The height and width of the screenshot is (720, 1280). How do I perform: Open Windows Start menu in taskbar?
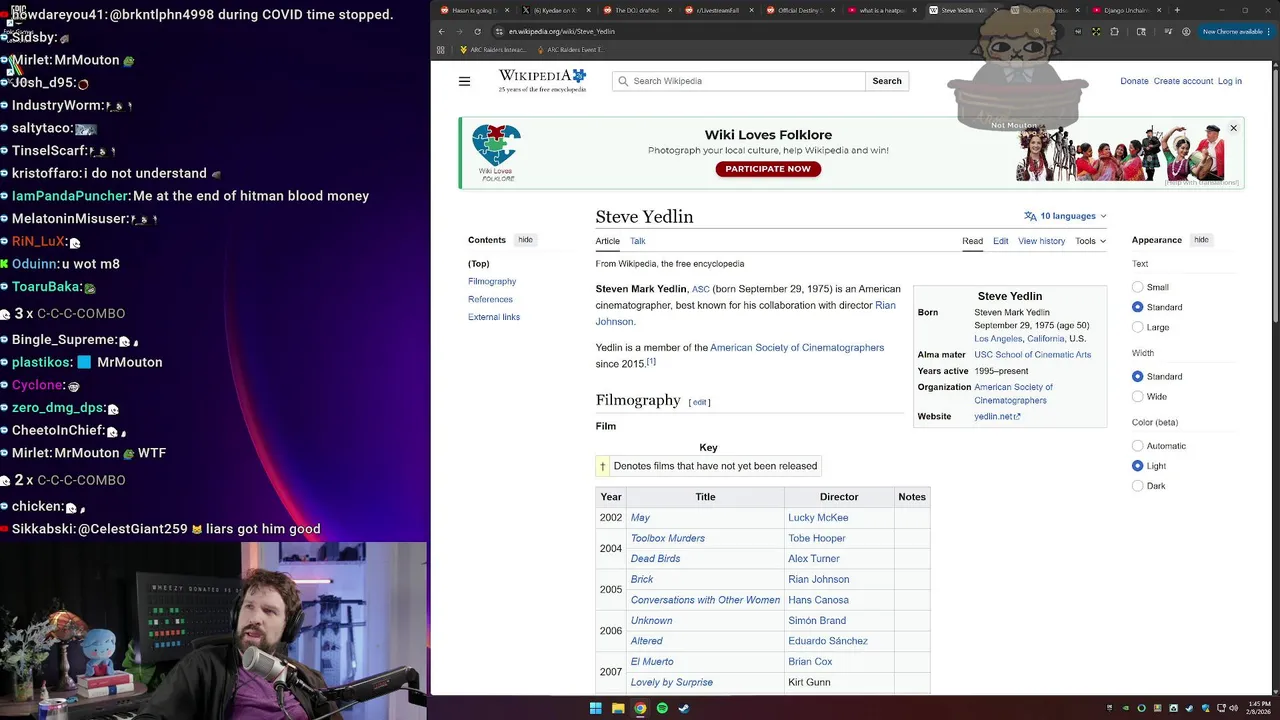pos(596,708)
